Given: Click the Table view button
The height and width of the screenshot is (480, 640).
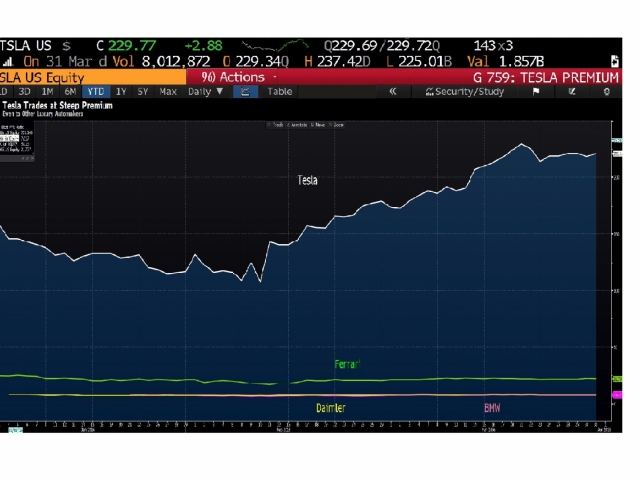Looking at the screenshot, I should point(279,91).
